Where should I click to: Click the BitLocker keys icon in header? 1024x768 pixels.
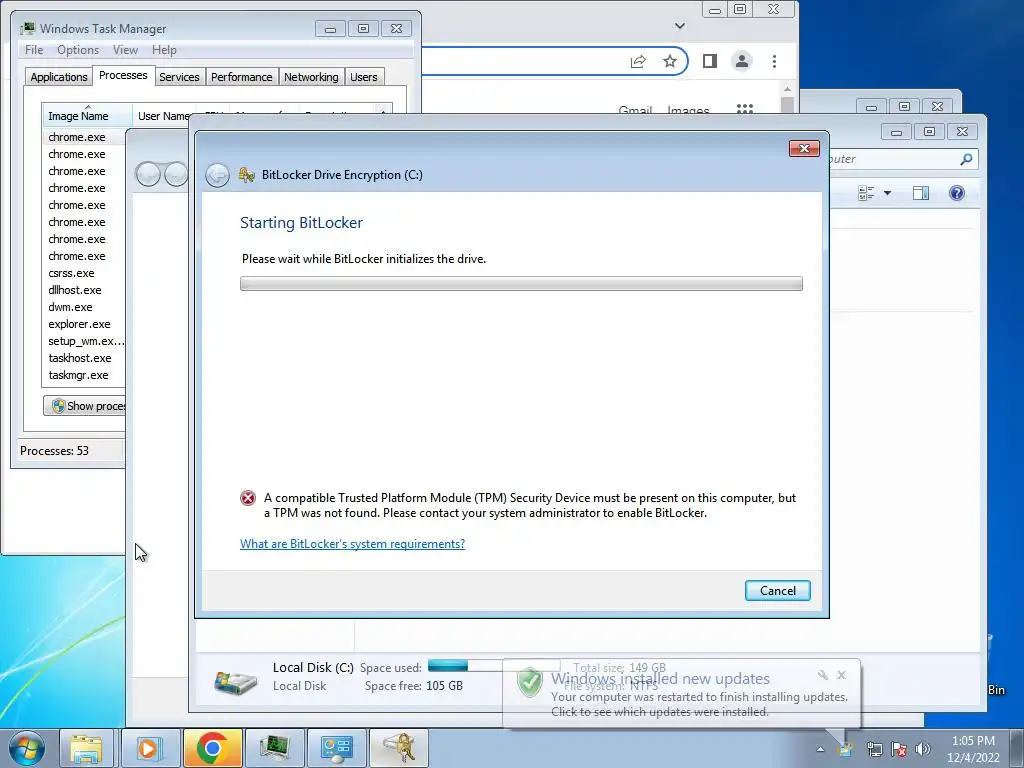[x=246, y=175]
